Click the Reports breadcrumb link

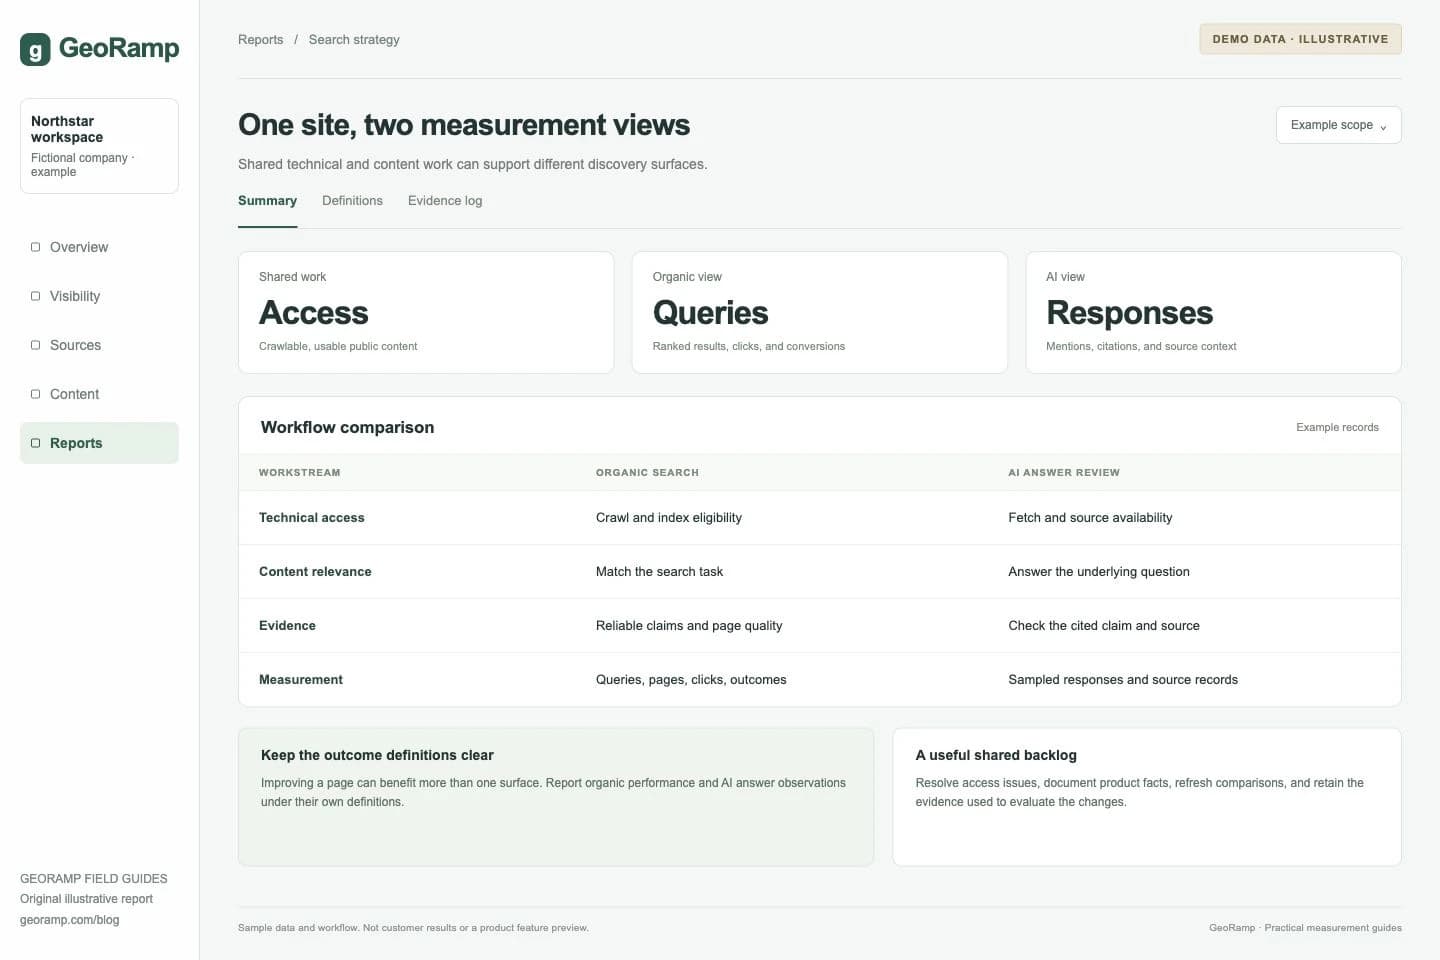(x=261, y=40)
